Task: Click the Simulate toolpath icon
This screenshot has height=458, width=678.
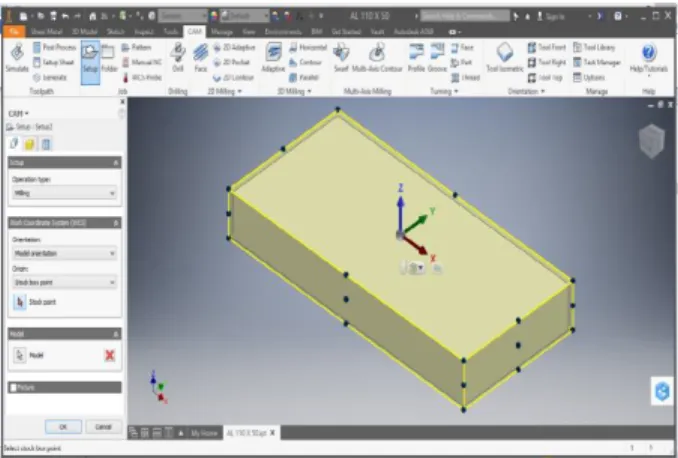Action: pyautogui.click(x=17, y=58)
